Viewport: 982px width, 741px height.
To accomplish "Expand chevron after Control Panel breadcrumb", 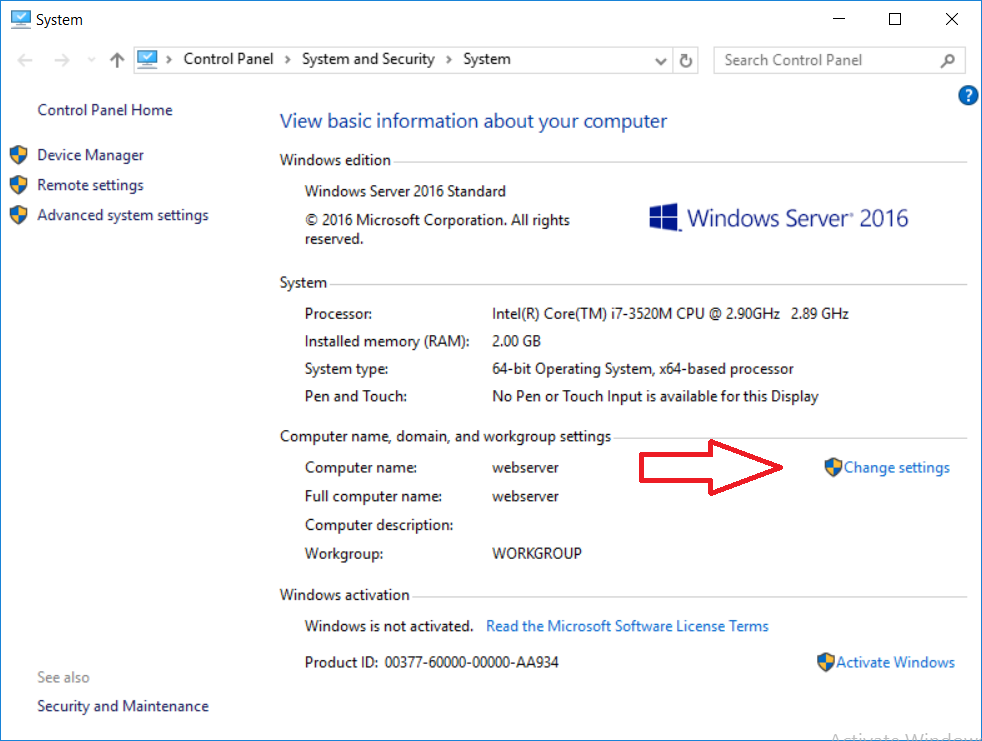I will pos(287,60).
